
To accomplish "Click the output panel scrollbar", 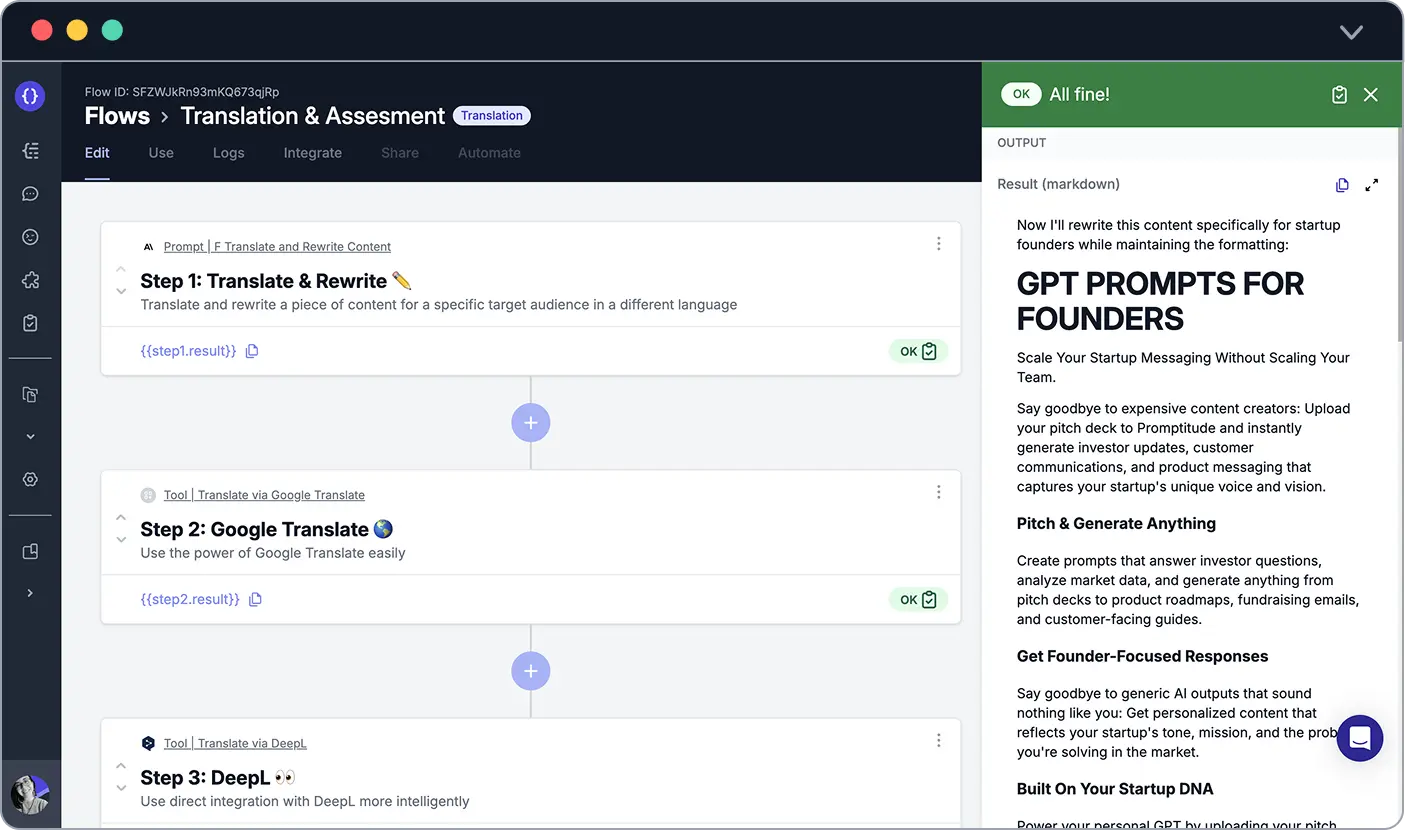I will (x=1400, y=237).
